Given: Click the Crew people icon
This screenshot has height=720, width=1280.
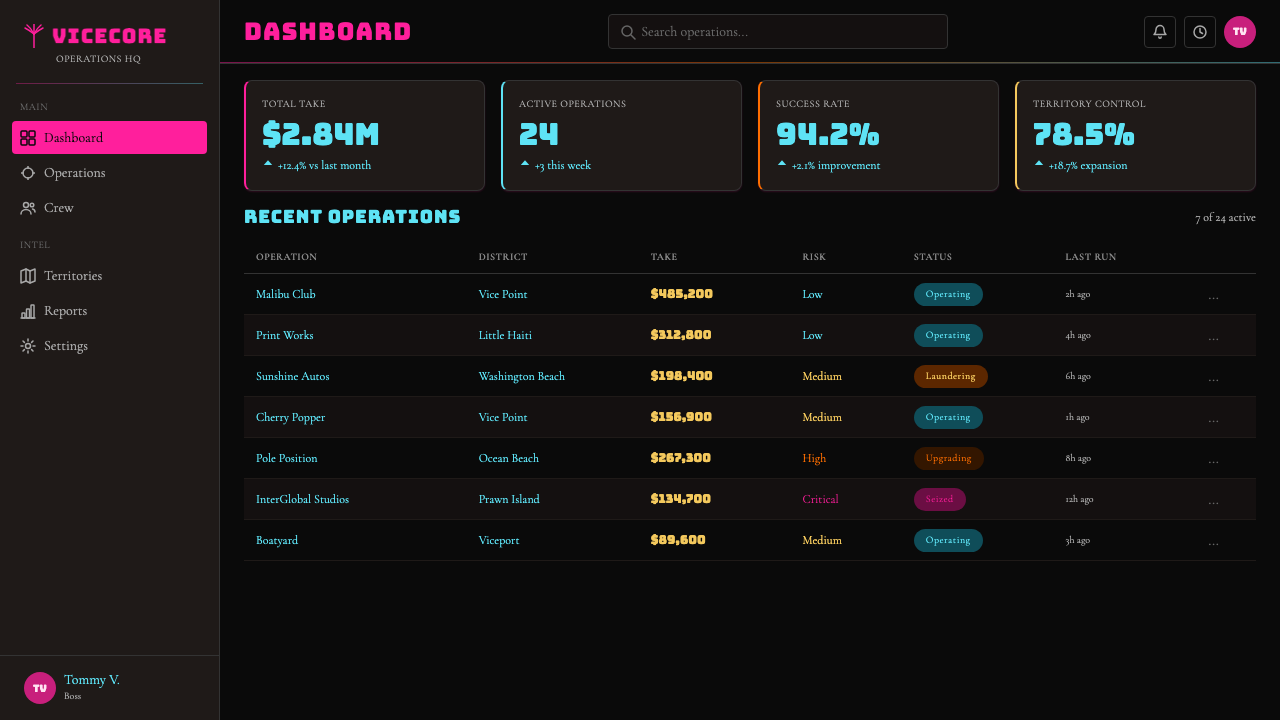Looking at the screenshot, I should 28,208.
